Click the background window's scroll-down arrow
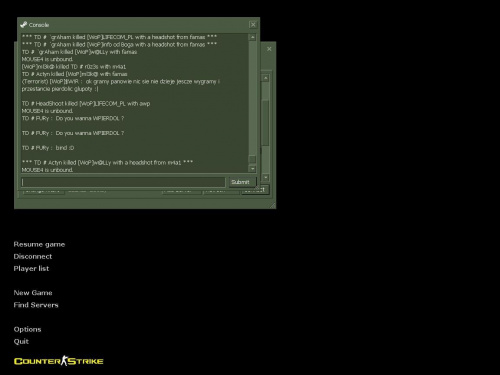Image resolution: width=500 pixels, height=375 pixels. point(266,177)
